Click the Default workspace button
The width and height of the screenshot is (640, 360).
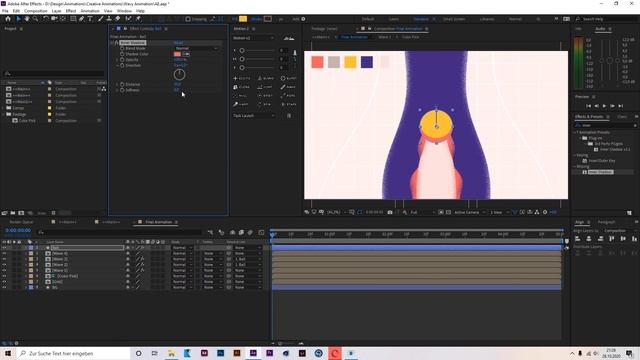coord(368,19)
